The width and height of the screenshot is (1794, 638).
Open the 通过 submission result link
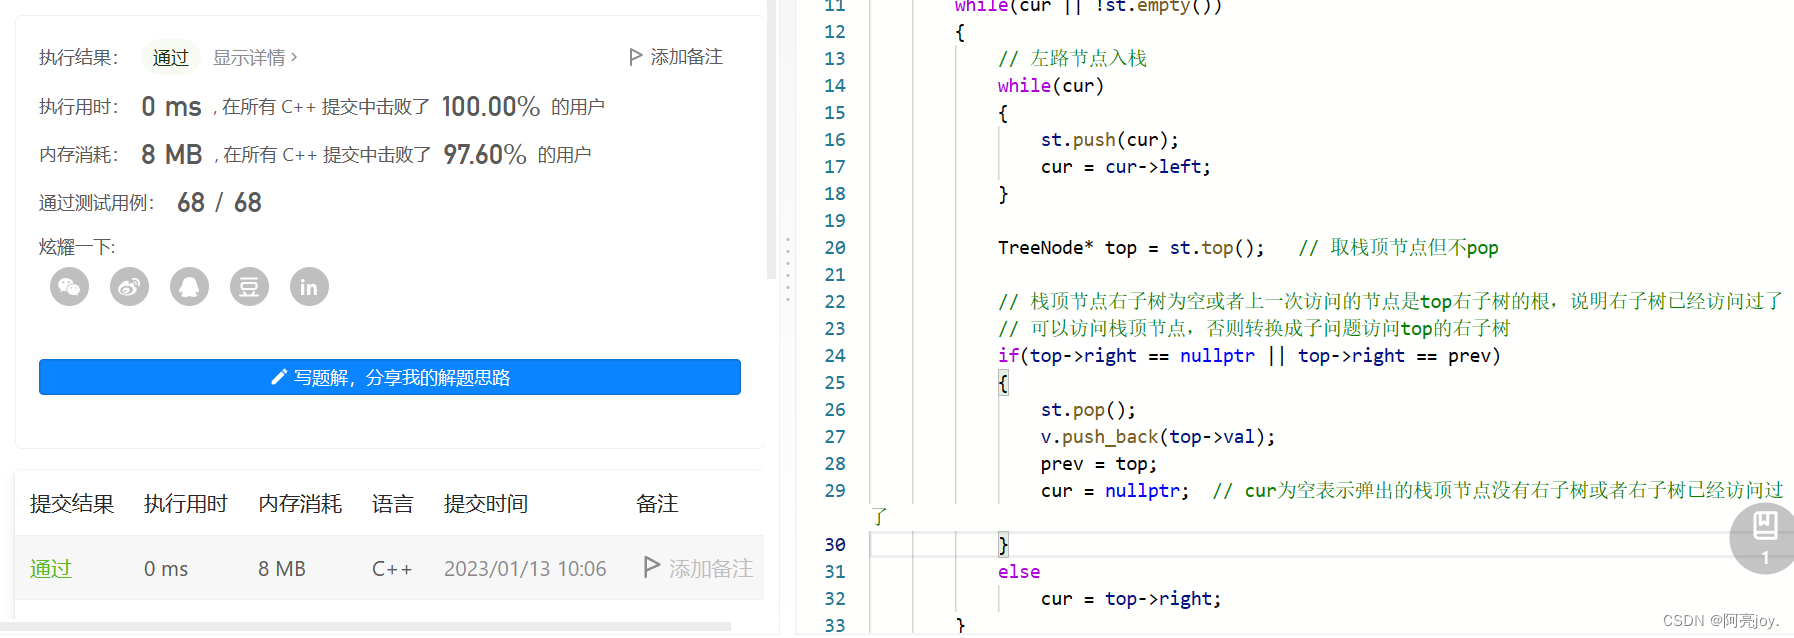(51, 568)
